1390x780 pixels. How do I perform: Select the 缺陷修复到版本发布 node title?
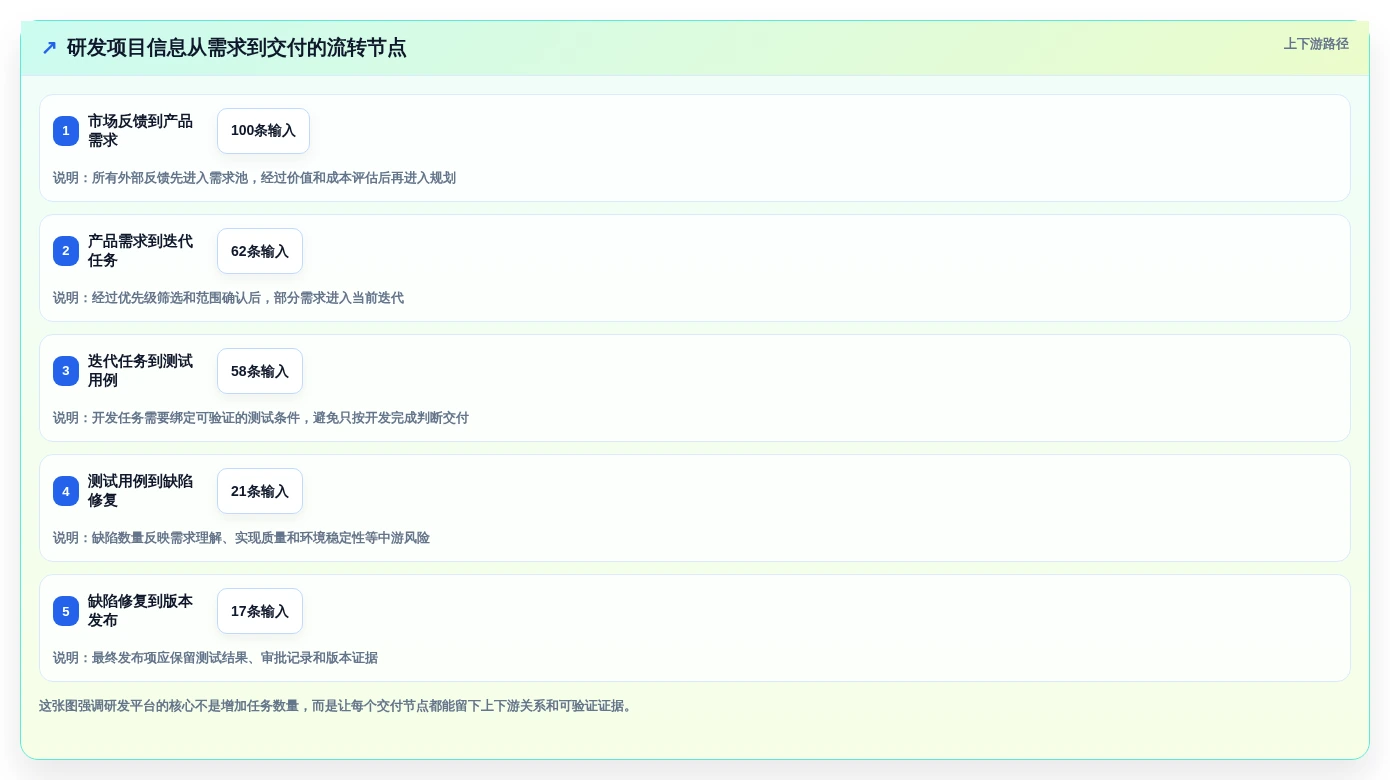point(141,611)
